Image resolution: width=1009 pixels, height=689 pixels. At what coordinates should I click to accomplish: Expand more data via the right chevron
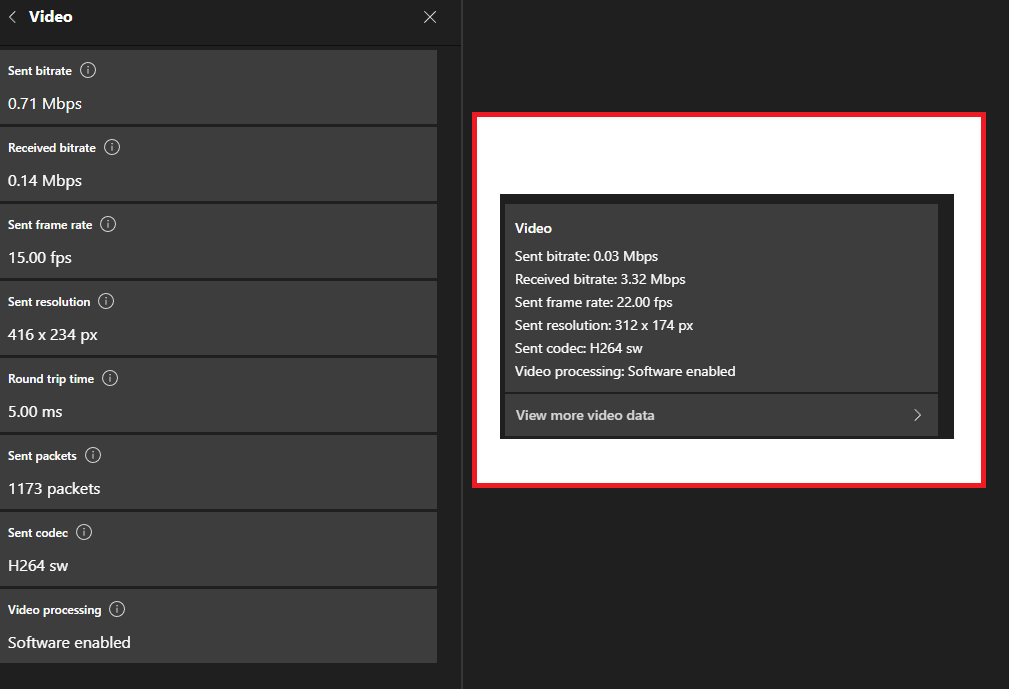pos(917,414)
